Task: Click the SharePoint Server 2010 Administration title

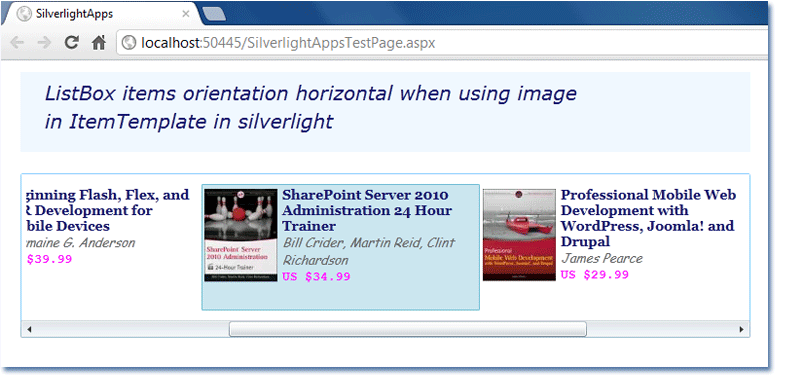Action: 367,210
